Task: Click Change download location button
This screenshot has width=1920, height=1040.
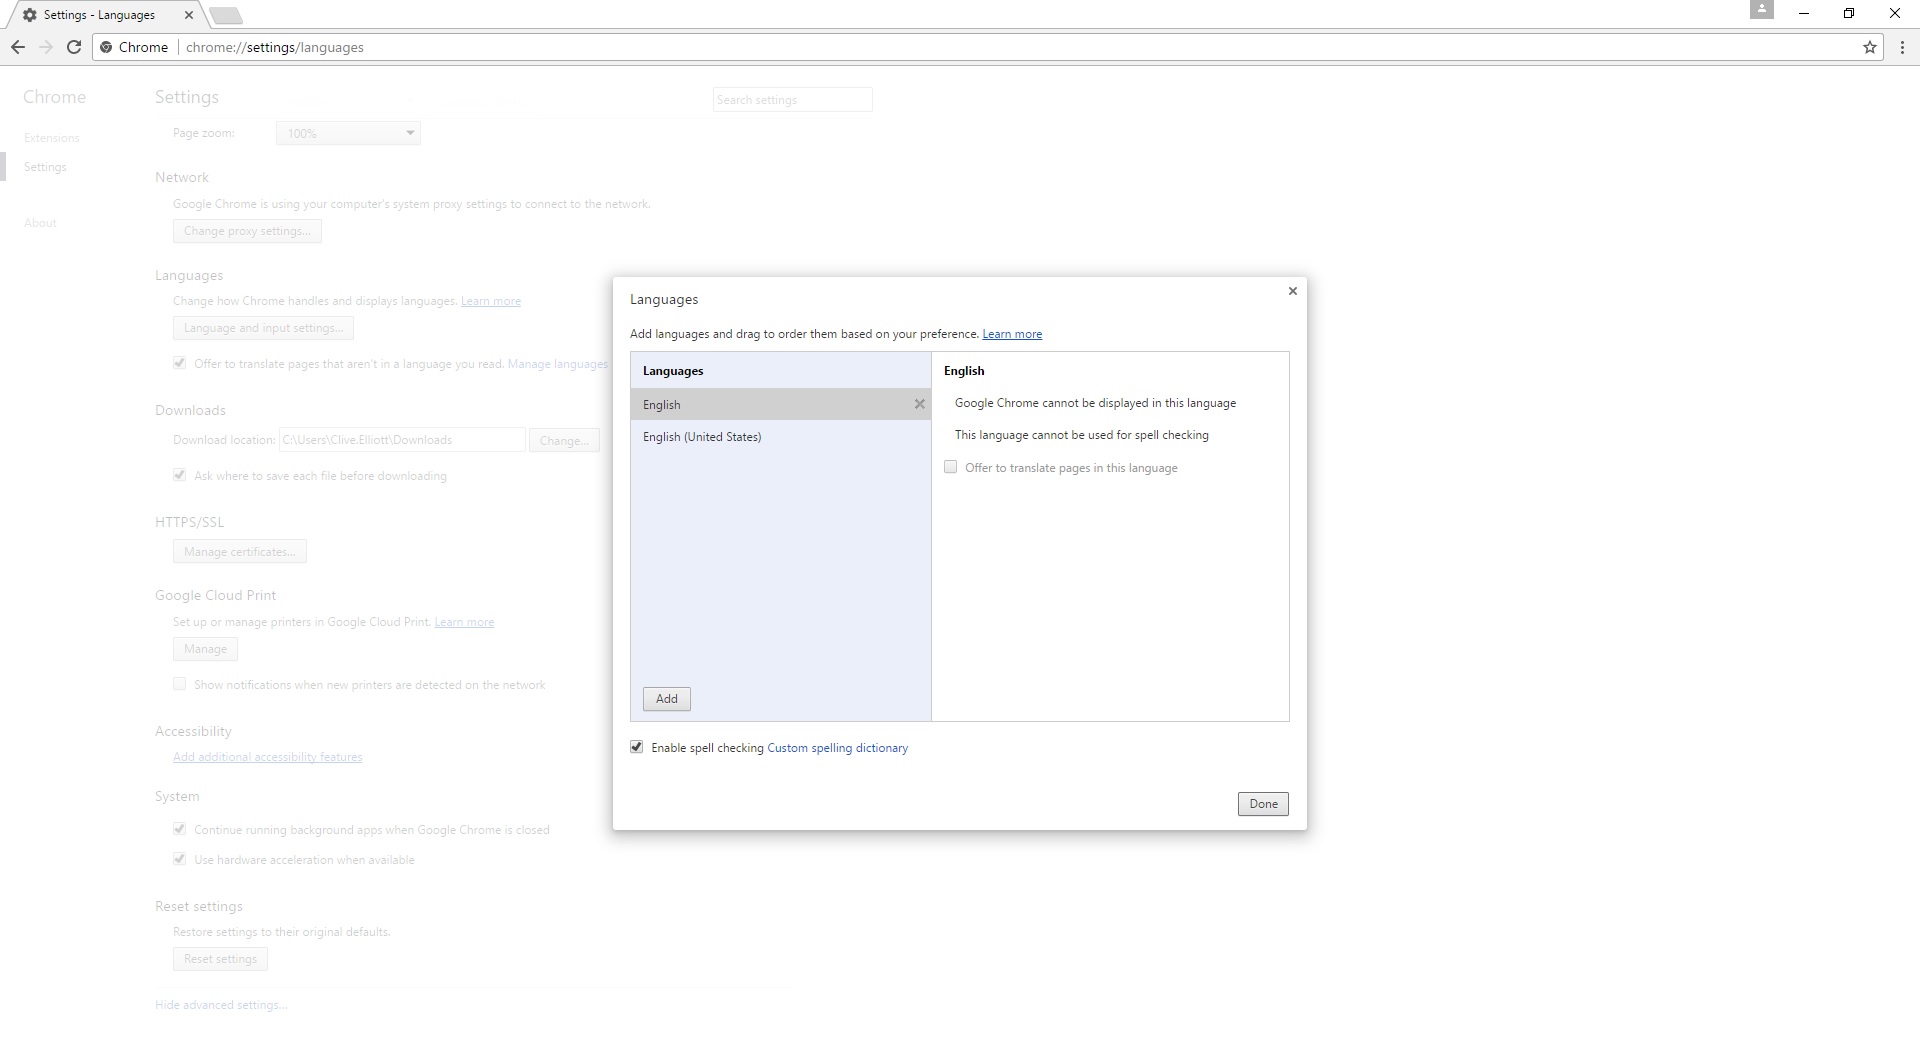Action: (x=564, y=440)
